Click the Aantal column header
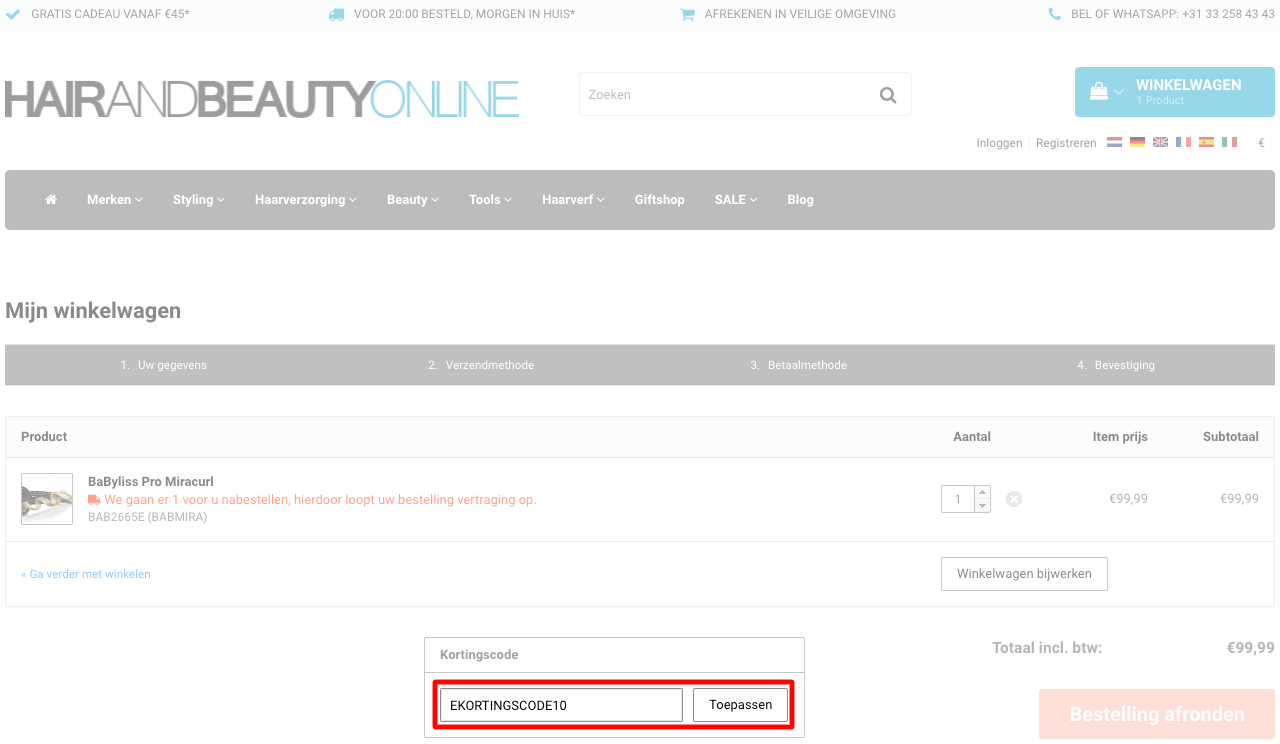Screen dimensions: 1280x744 click(972, 437)
